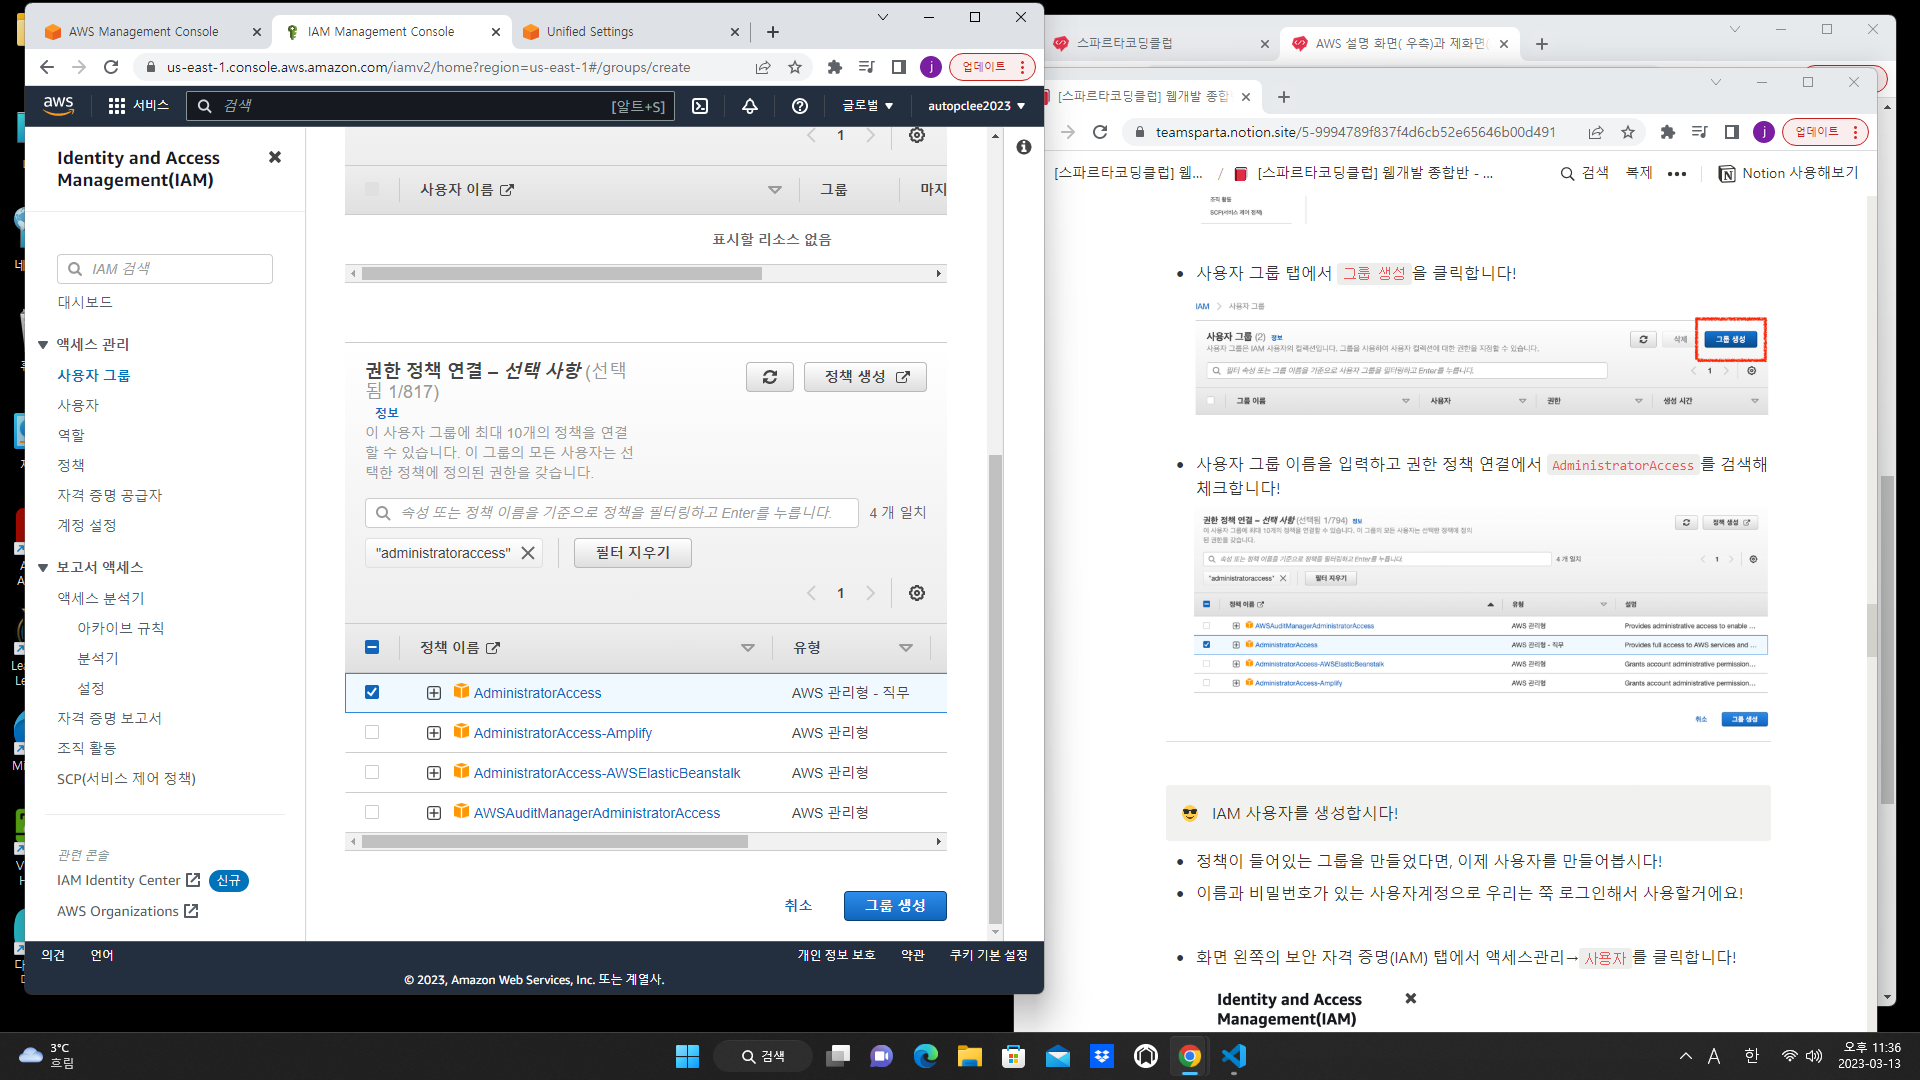This screenshot has height=1080, width=1920.
Task: Open the info panel icon at right edge
Action: click(x=1024, y=147)
